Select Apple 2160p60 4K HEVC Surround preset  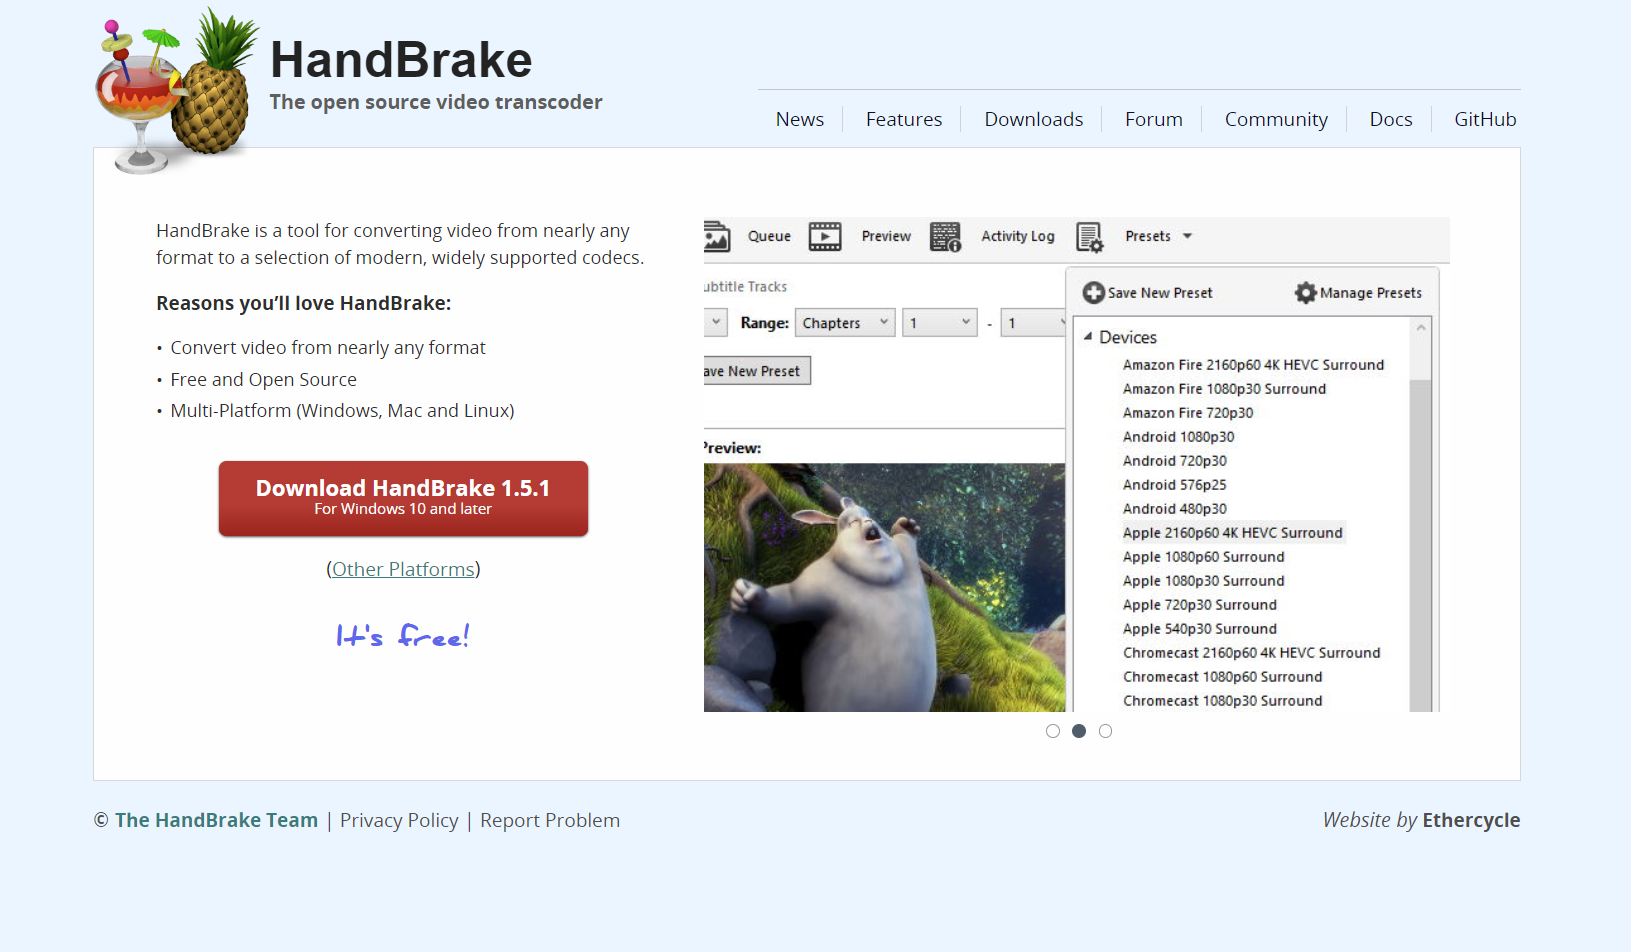click(1233, 533)
